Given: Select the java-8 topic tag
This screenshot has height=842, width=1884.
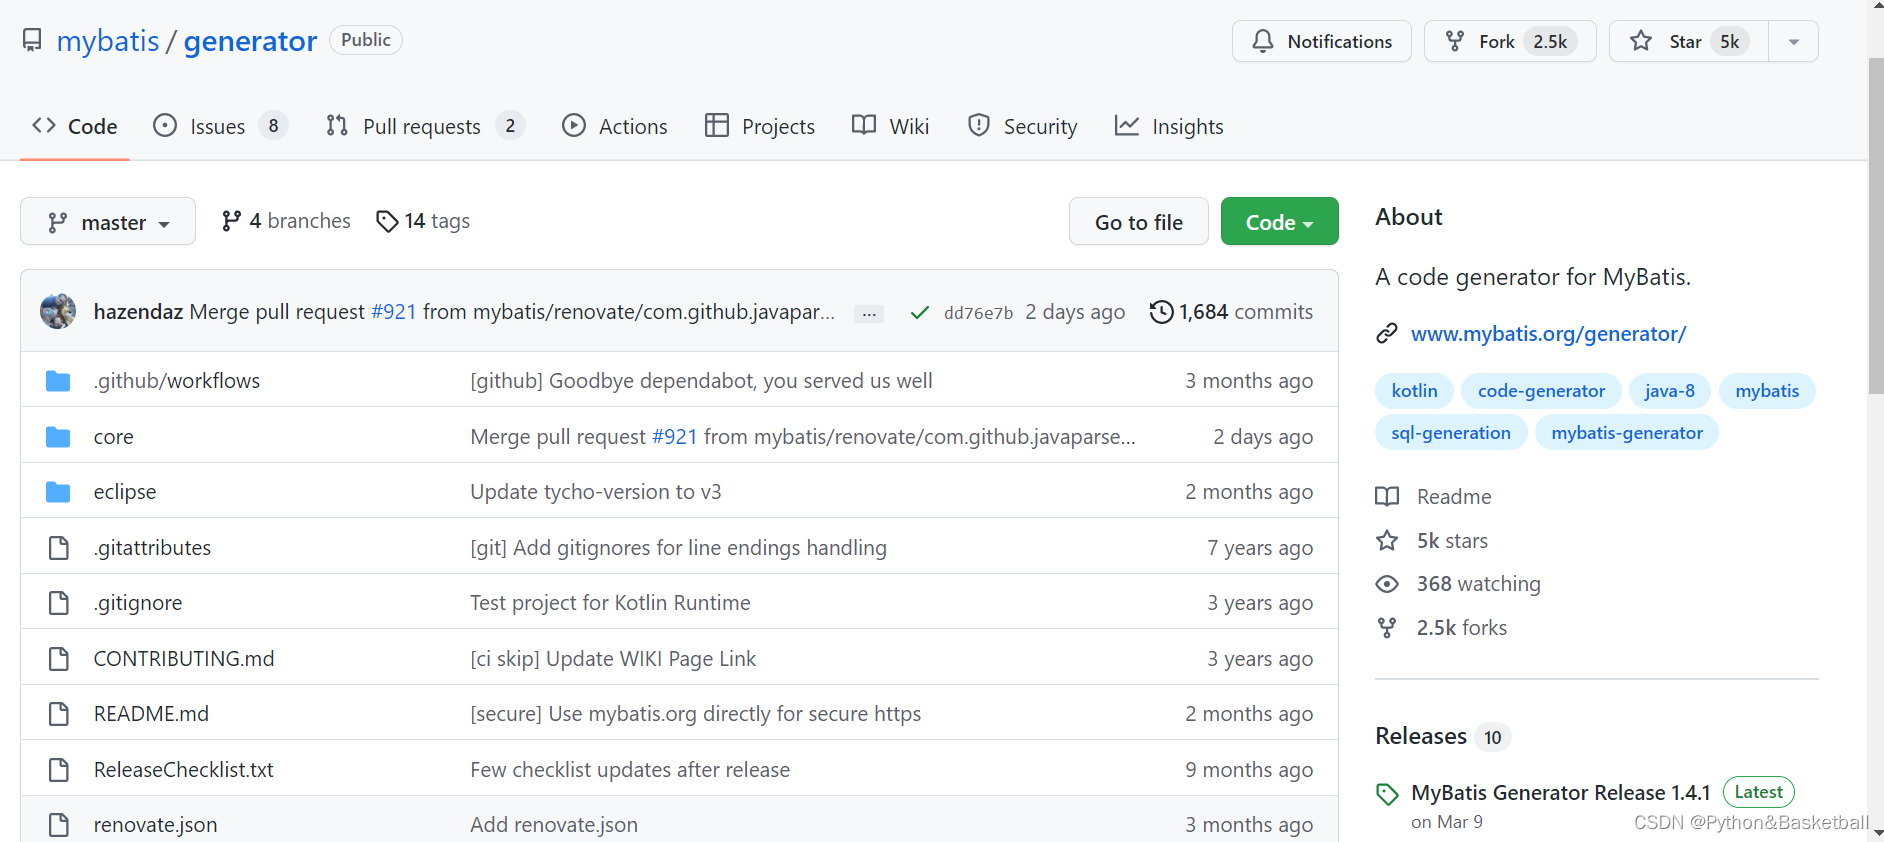Looking at the screenshot, I should (x=1669, y=391).
